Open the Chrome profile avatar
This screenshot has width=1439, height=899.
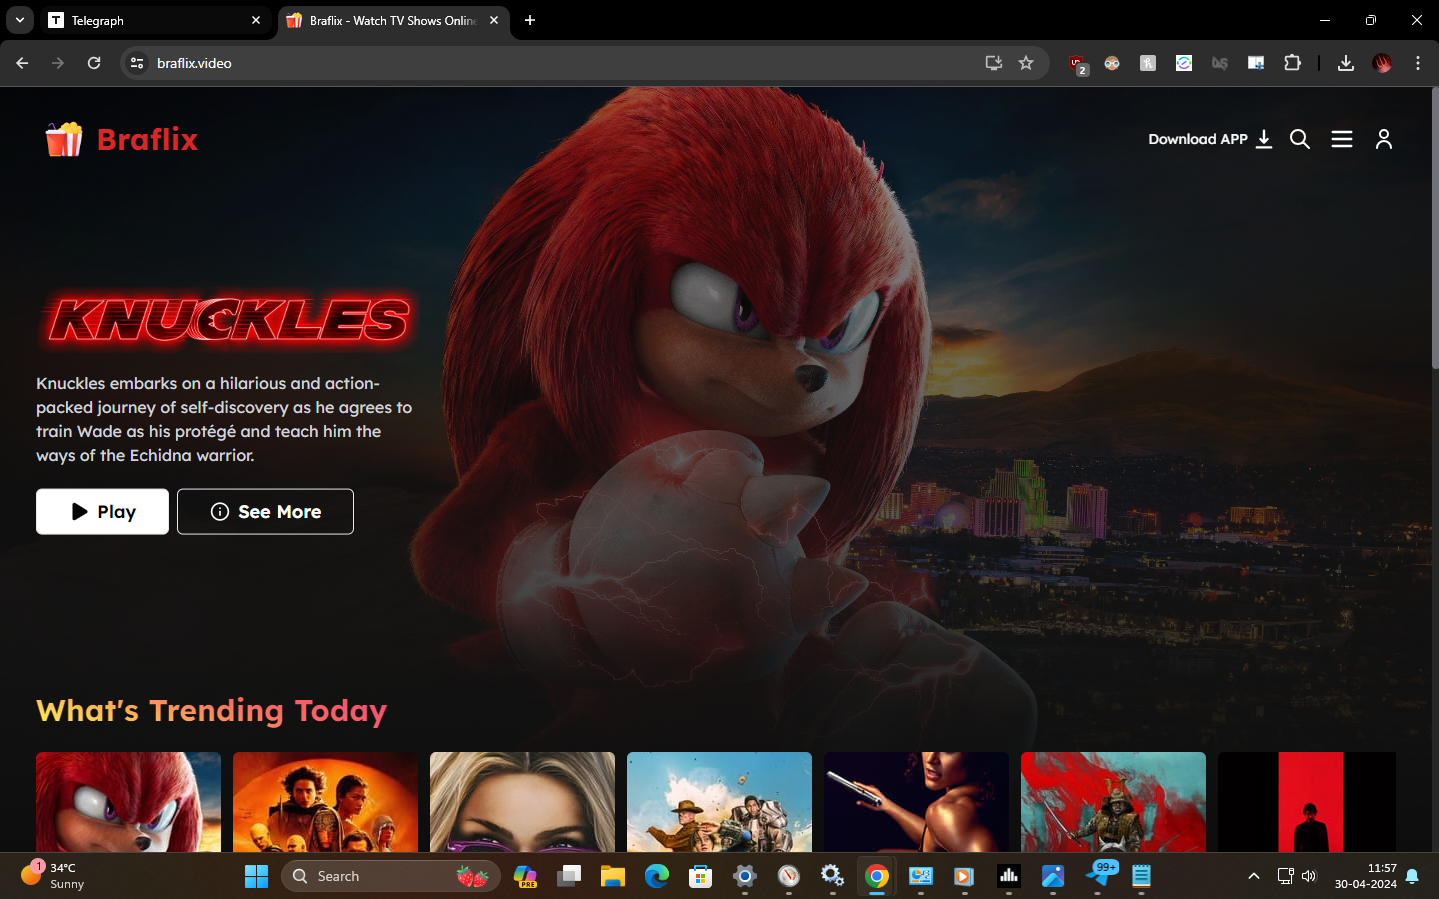(x=1382, y=63)
